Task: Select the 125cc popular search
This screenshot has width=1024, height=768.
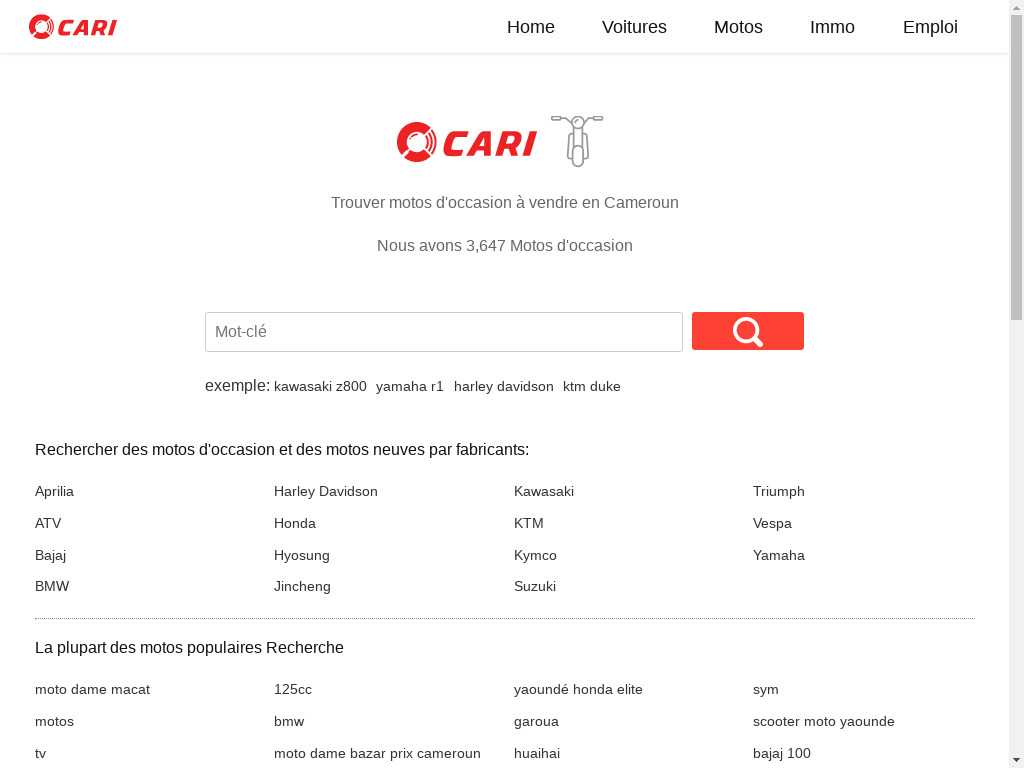Action: click(x=293, y=690)
